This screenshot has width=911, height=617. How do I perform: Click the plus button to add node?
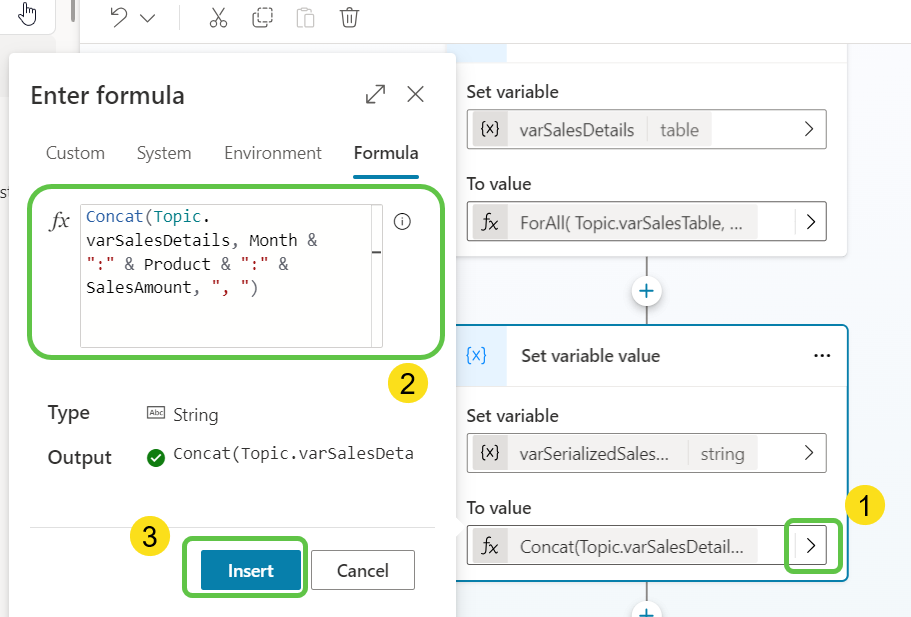[647, 290]
